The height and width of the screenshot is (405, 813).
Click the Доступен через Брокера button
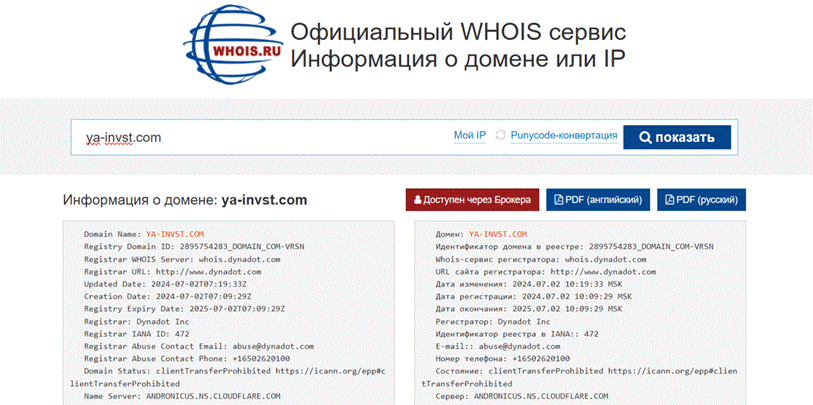coord(472,200)
